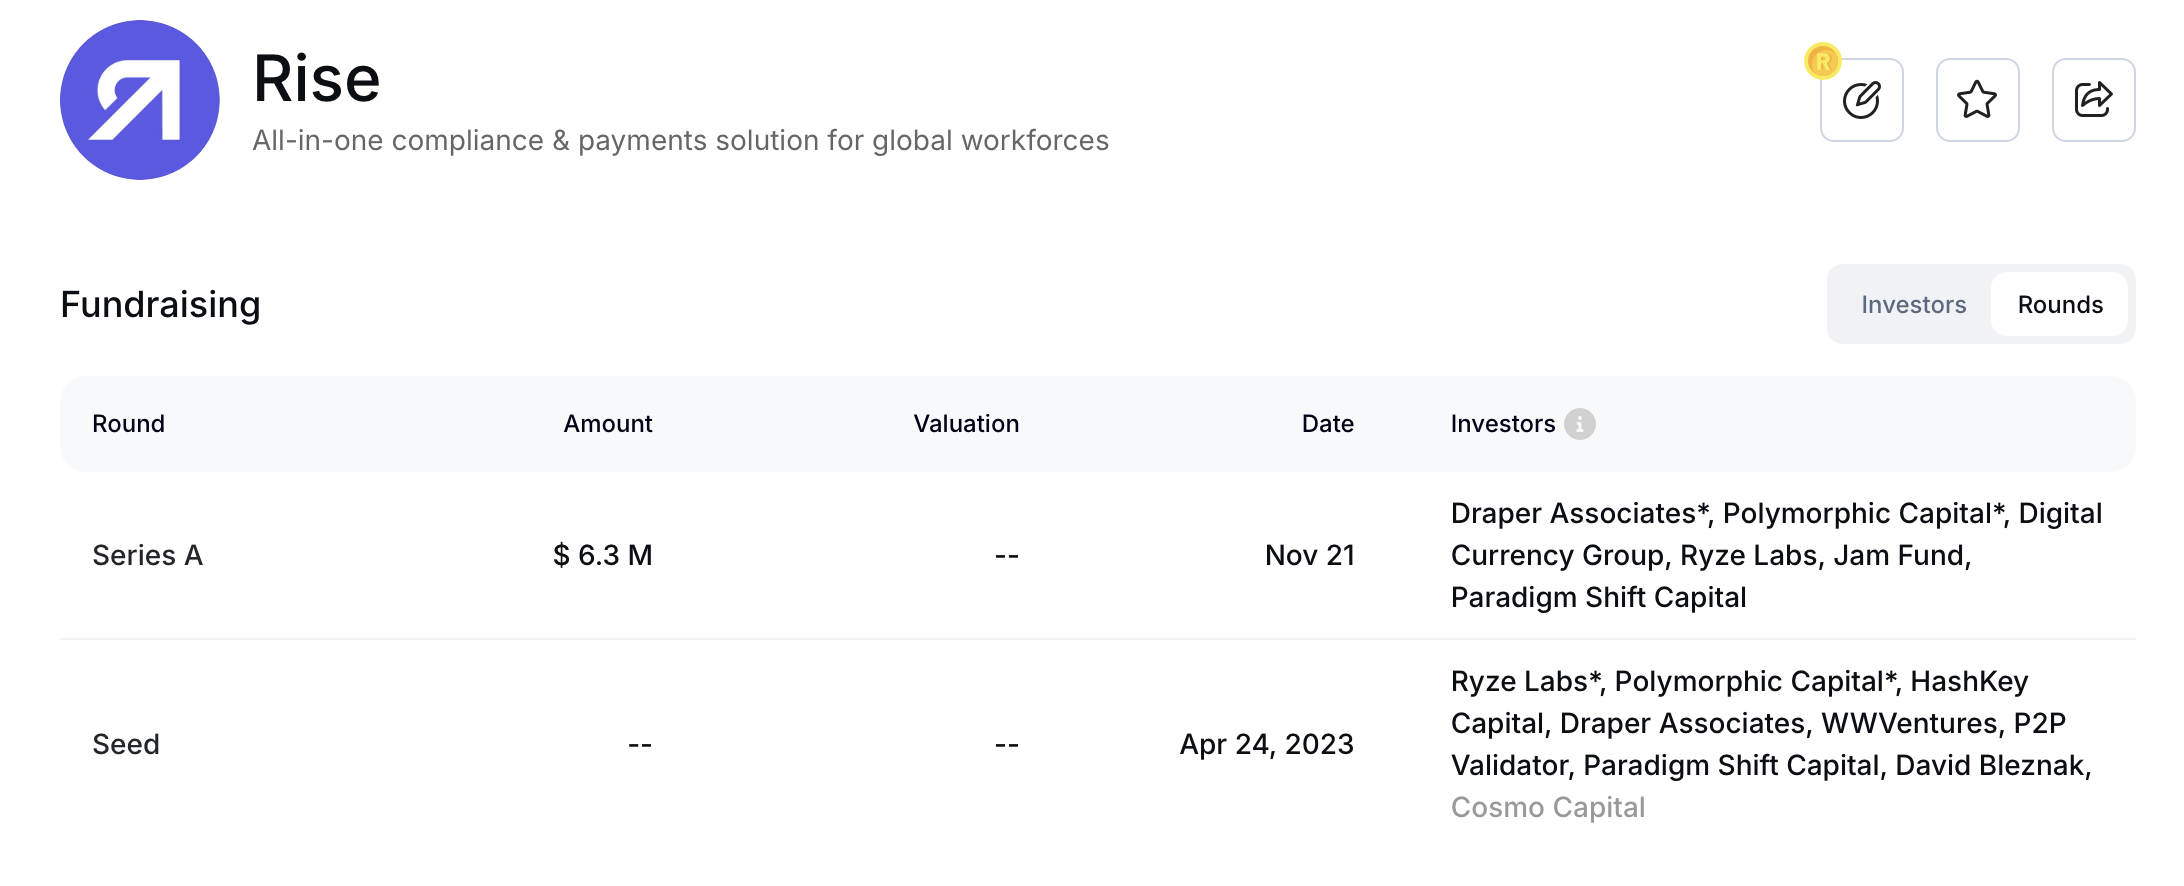This screenshot has height=886, width=2184.
Task: Select the Rounds tab
Action: pos(2059,304)
